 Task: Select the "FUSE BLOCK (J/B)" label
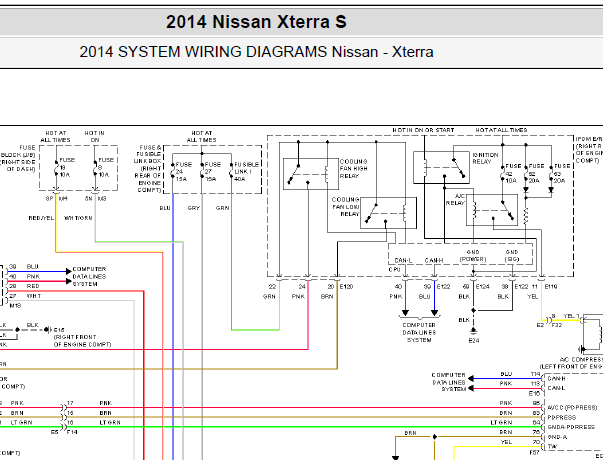[x=18, y=152]
